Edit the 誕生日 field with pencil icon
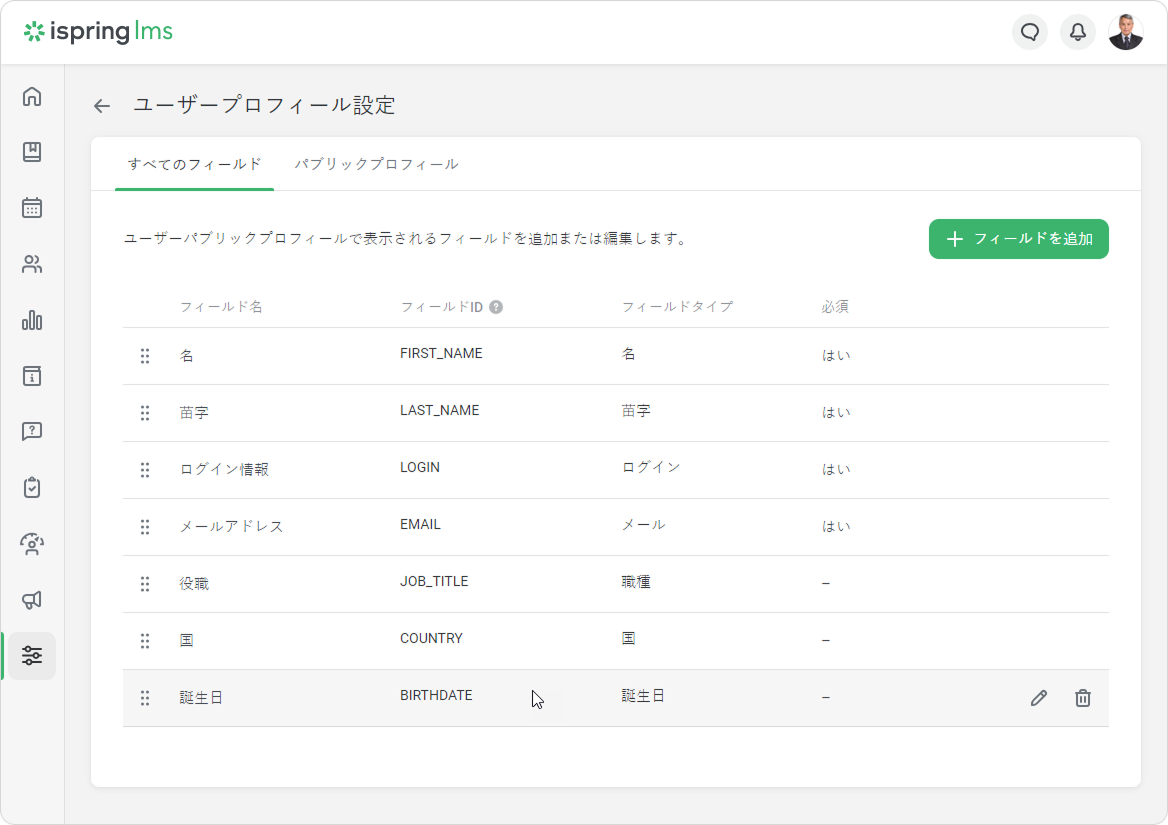1168x825 pixels. pos(1039,698)
